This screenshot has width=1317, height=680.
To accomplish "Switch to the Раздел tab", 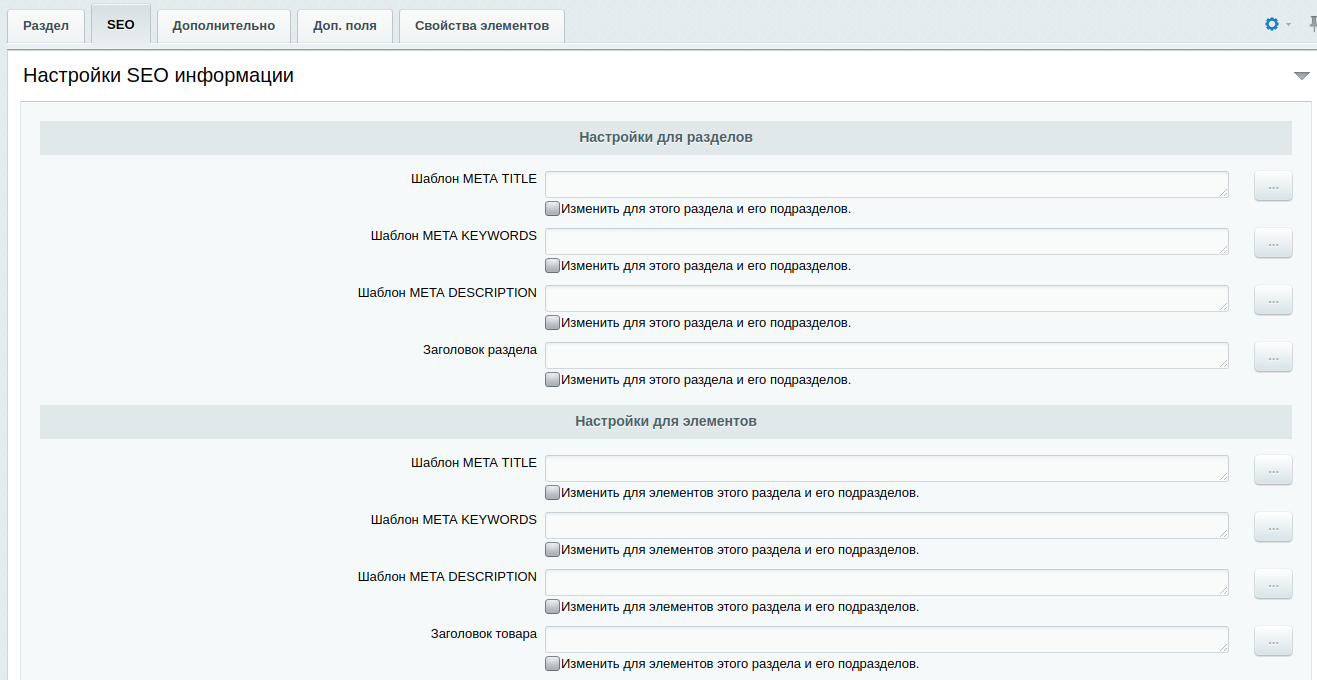I will click(46, 26).
